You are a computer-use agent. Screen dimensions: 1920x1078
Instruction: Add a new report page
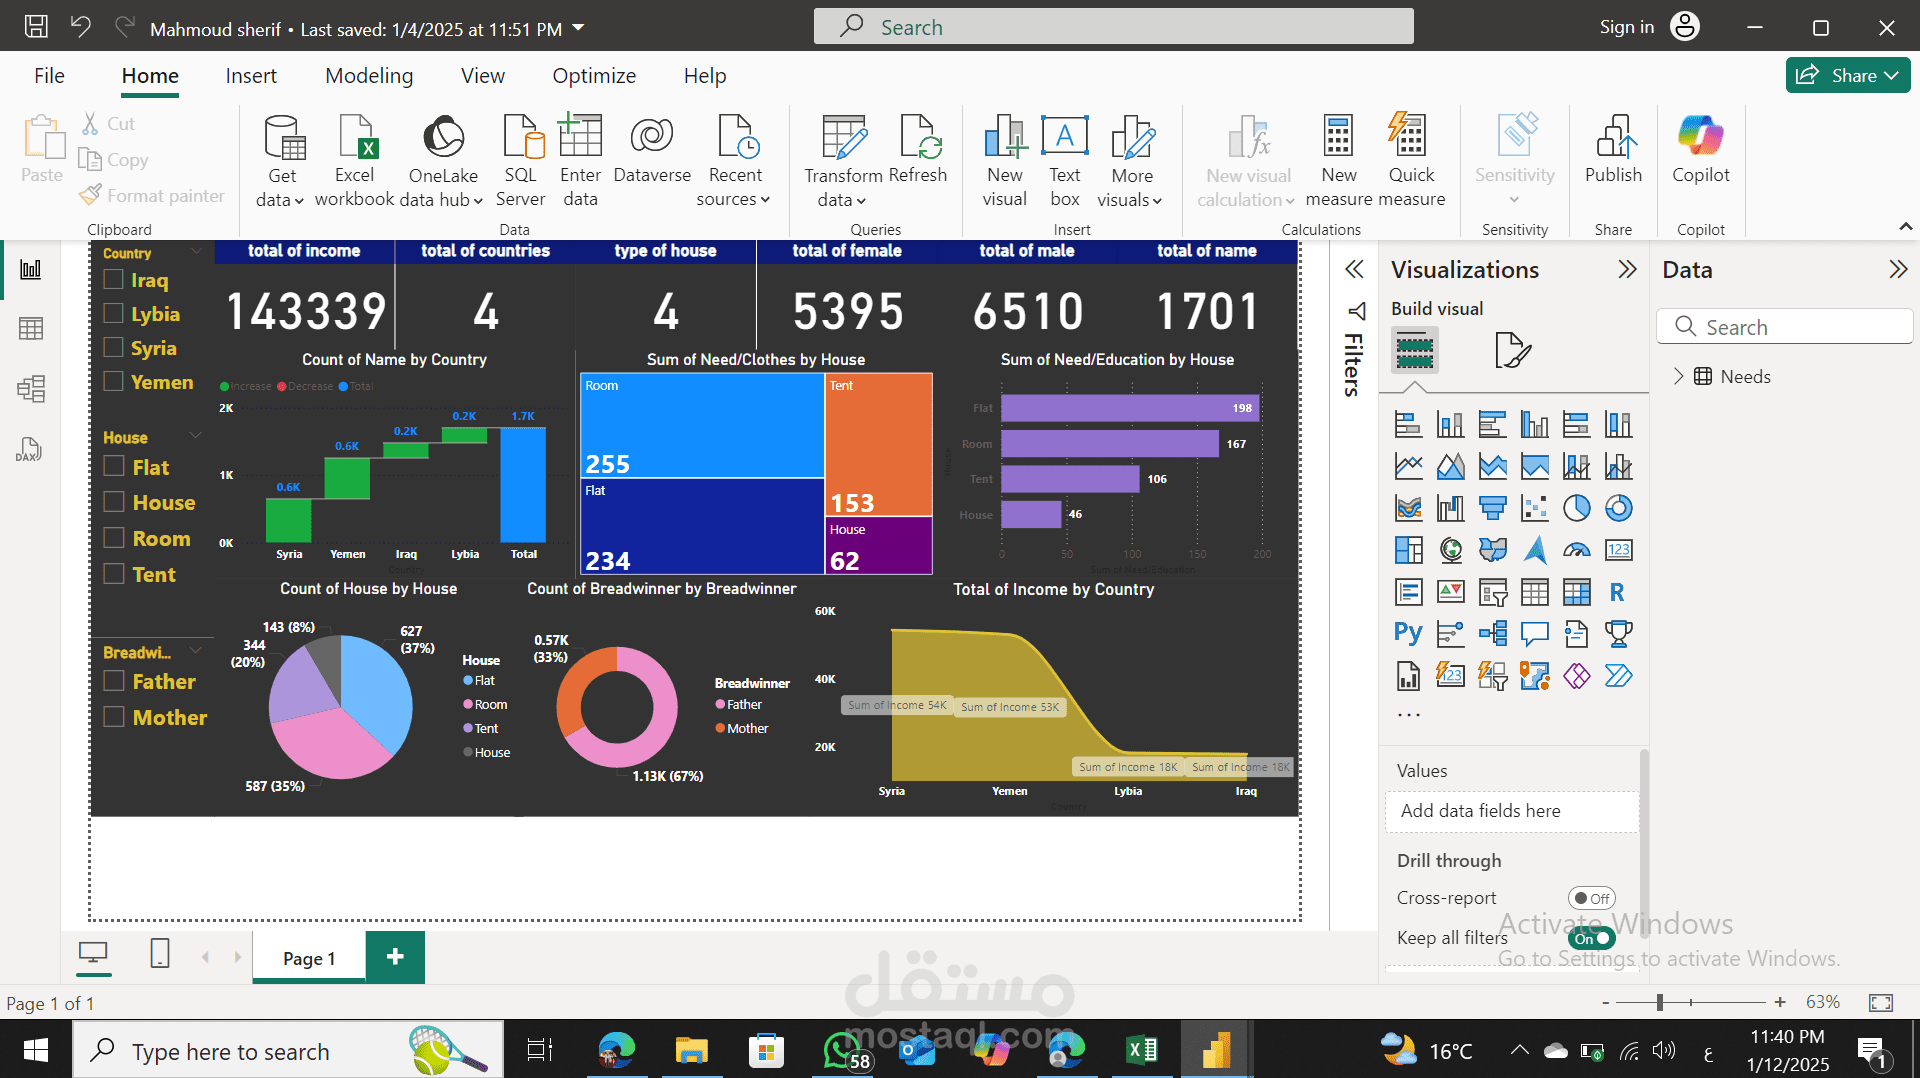pyautogui.click(x=395, y=957)
